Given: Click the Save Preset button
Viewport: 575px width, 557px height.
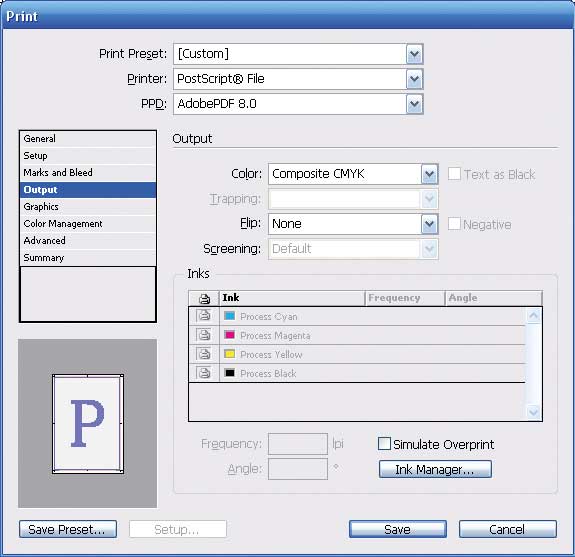Looking at the screenshot, I should tap(68, 529).
